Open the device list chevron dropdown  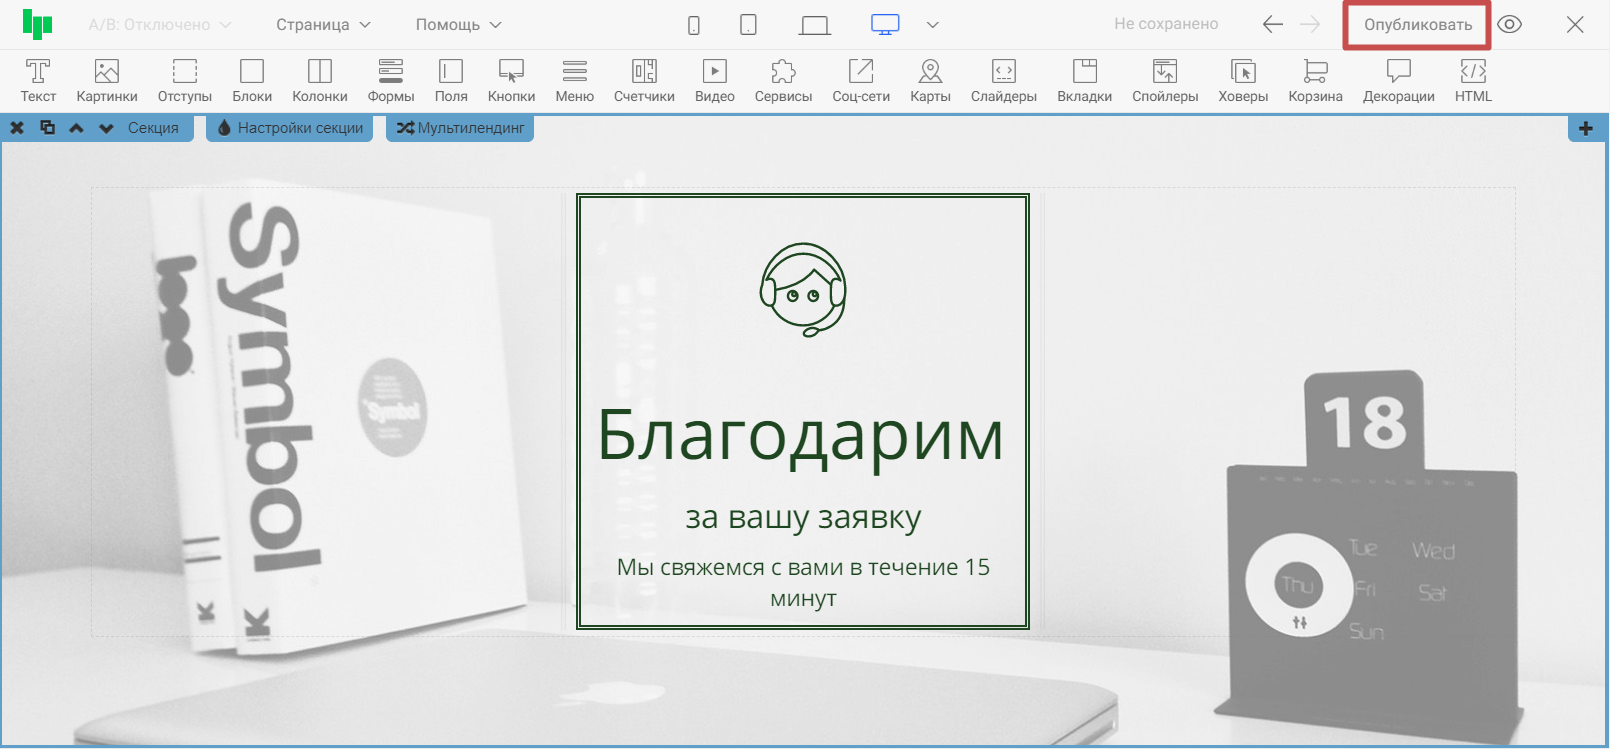coord(933,25)
